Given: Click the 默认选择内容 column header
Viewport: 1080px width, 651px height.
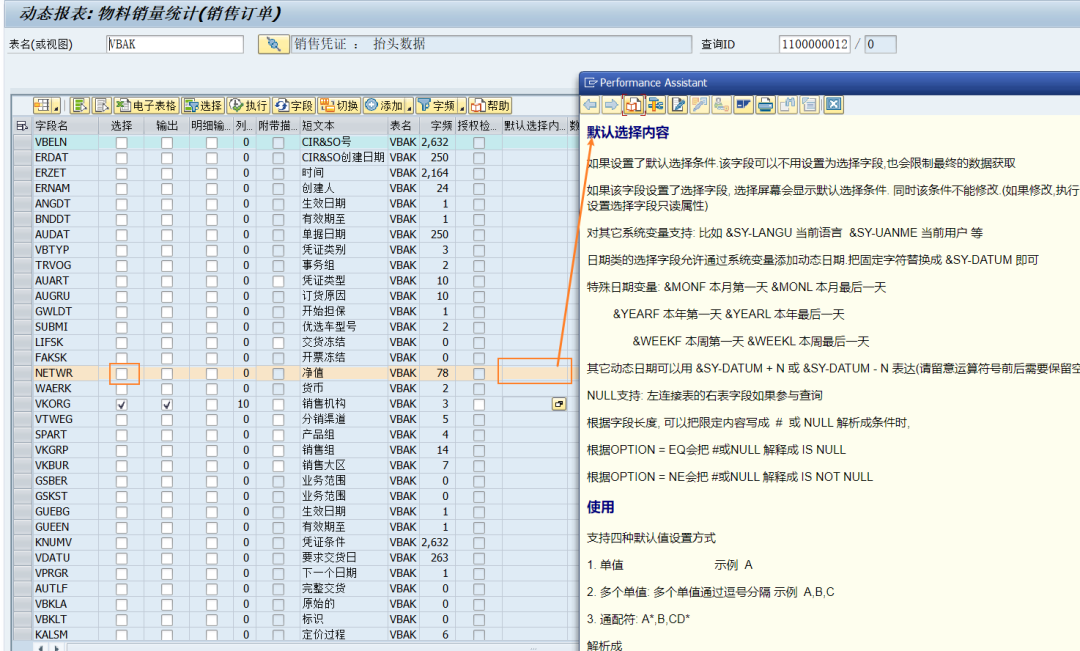Looking at the screenshot, I should 534,125.
